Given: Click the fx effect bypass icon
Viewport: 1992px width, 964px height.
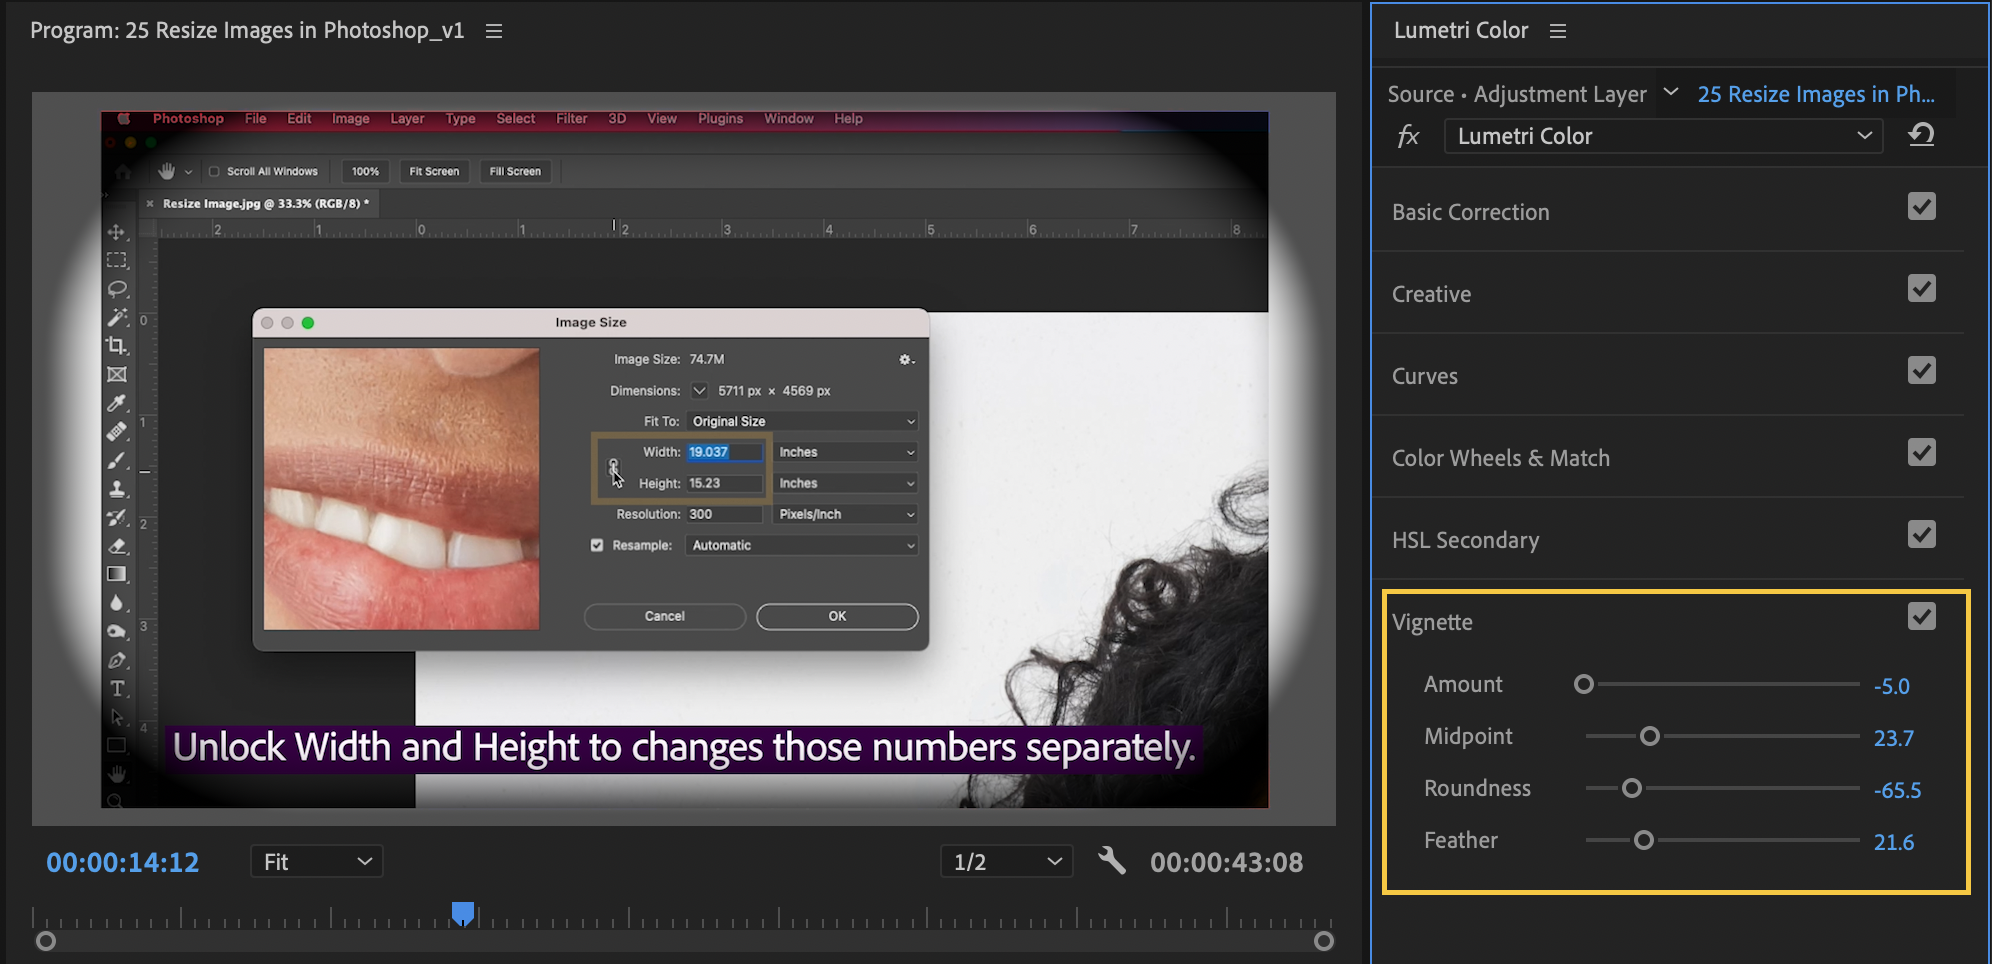Looking at the screenshot, I should point(1408,136).
